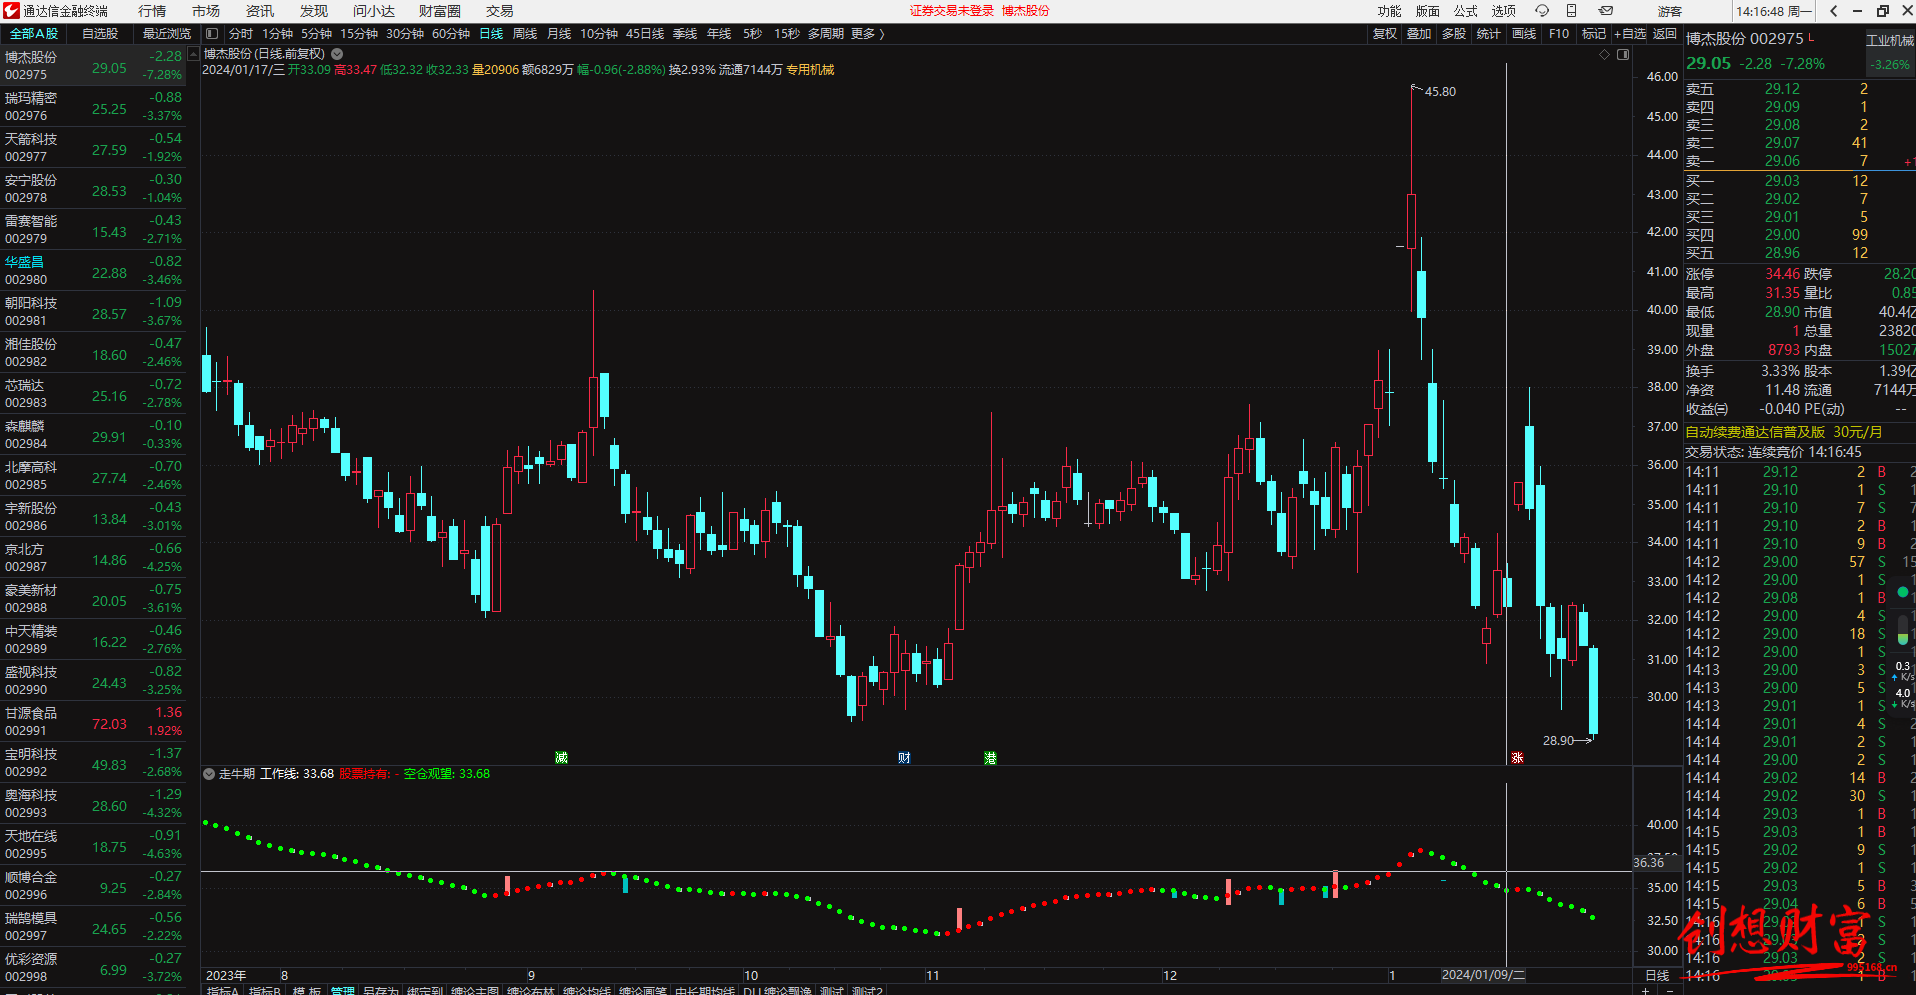Click the 港 marker on the chart timeline
The height and width of the screenshot is (995, 1916).
[x=990, y=758]
